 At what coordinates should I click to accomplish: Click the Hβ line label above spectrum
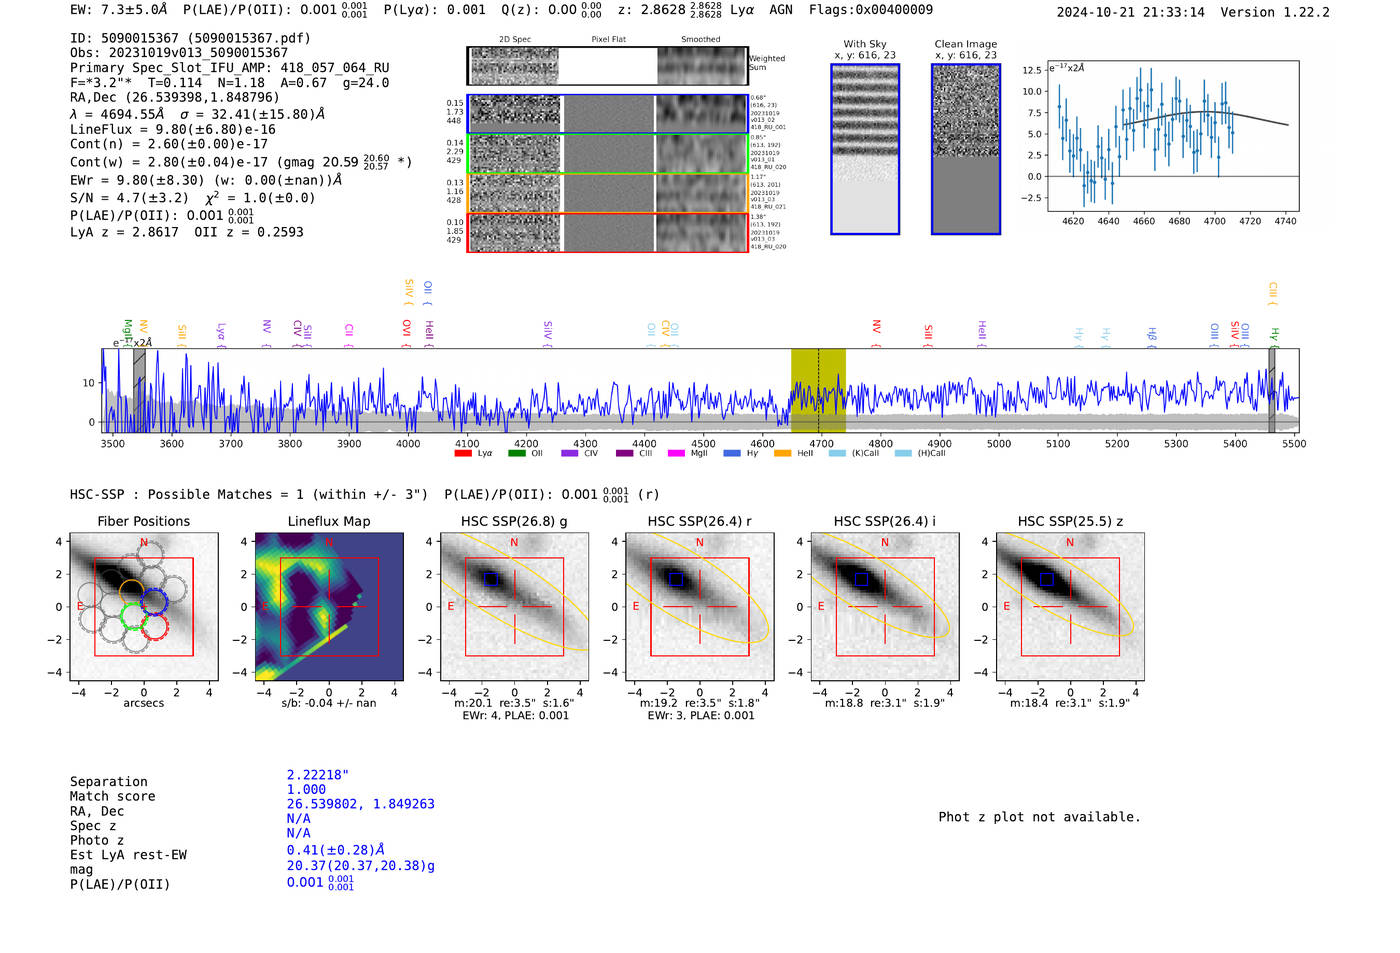point(1152,336)
